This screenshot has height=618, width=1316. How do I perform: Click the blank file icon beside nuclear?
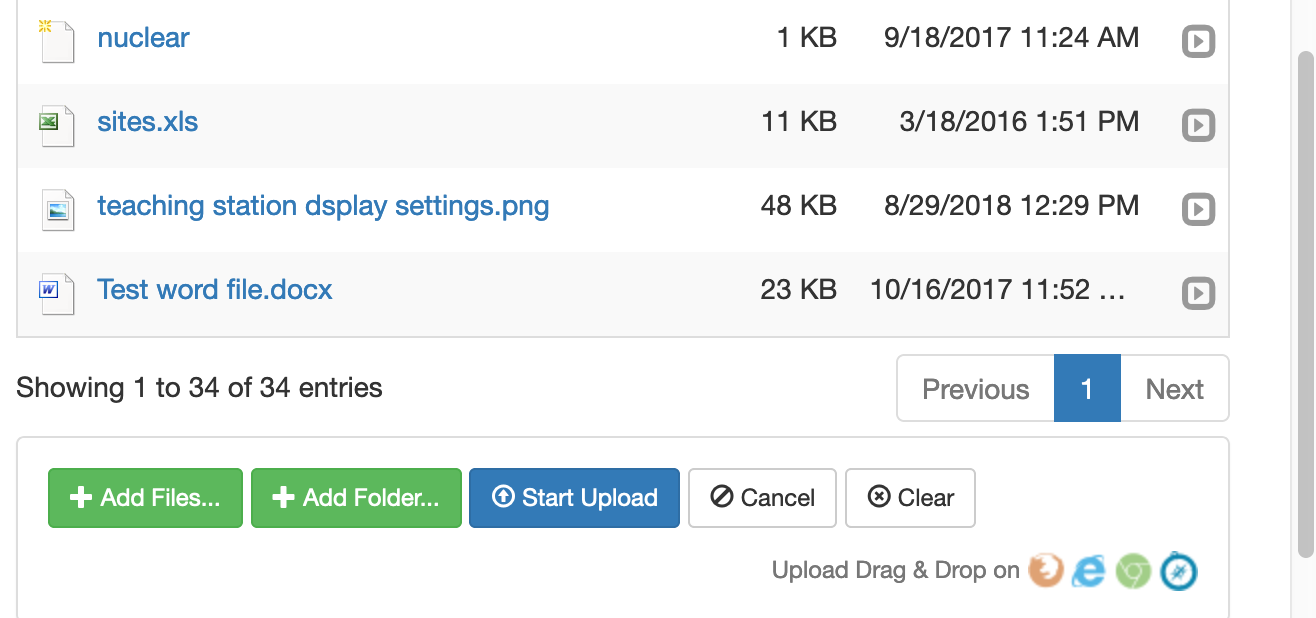(x=57, y=41)
